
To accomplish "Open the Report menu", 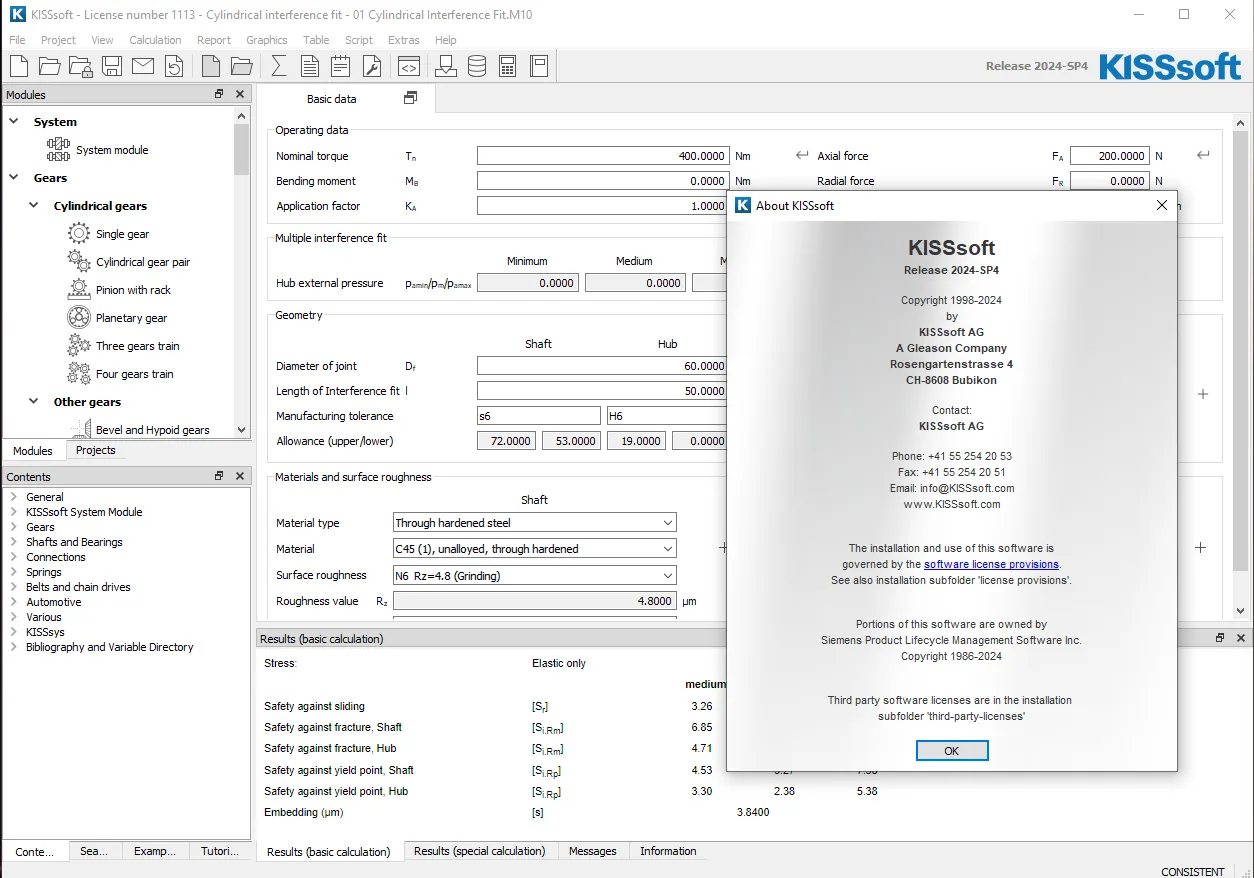I will pos(214,40).
